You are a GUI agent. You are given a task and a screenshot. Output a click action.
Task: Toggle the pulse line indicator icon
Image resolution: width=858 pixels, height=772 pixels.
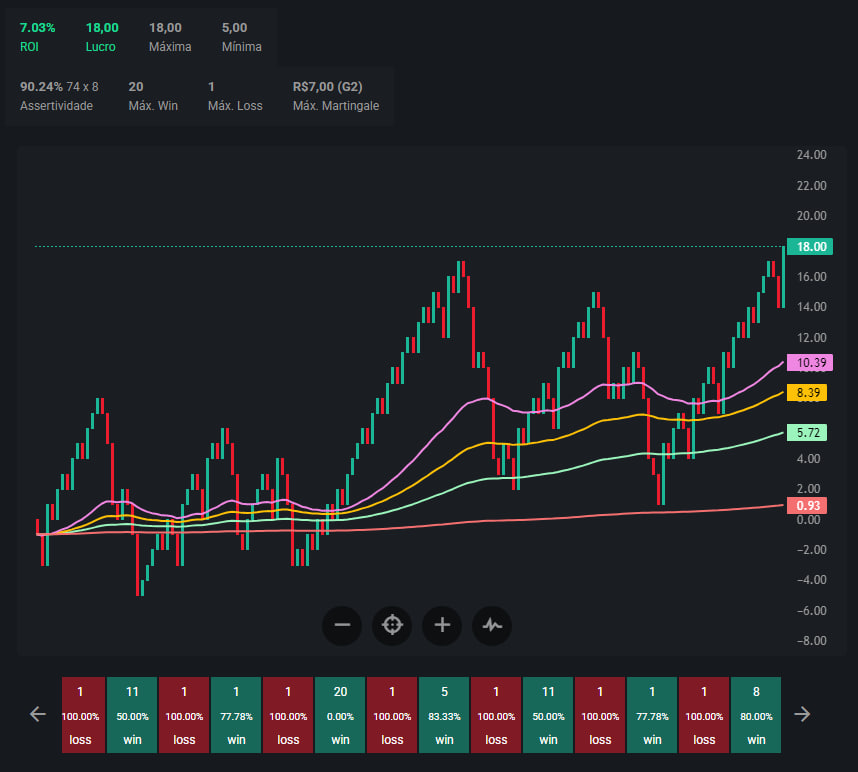coord(493,626)
